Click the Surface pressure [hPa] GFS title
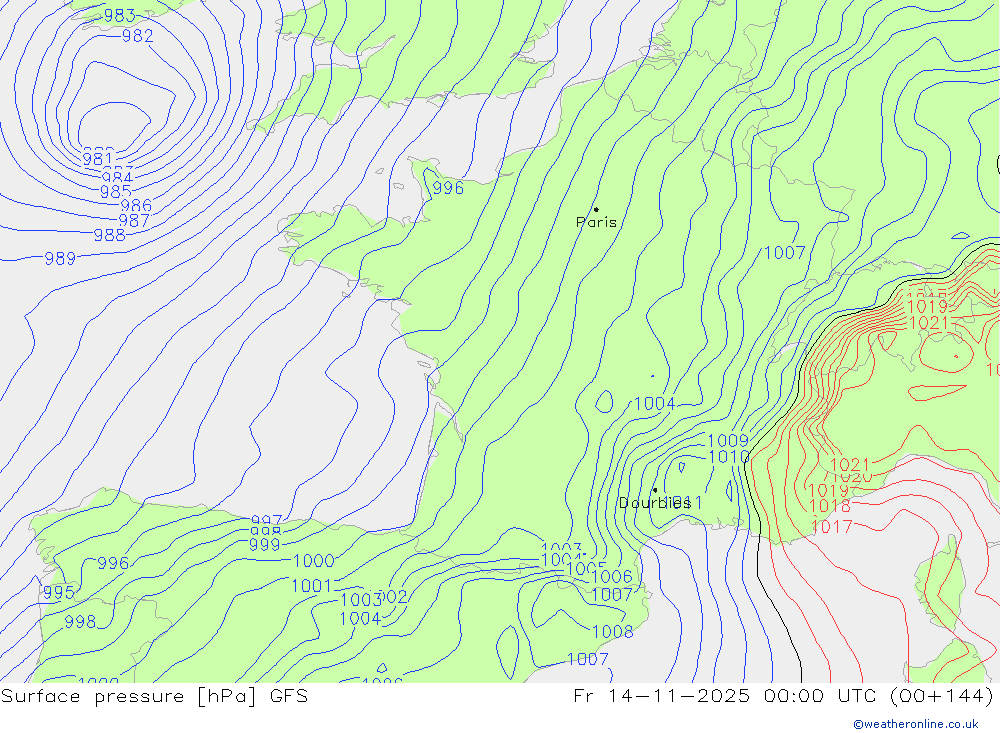Viewport: 1000px width, 733px height. click(x=154, y=696)
